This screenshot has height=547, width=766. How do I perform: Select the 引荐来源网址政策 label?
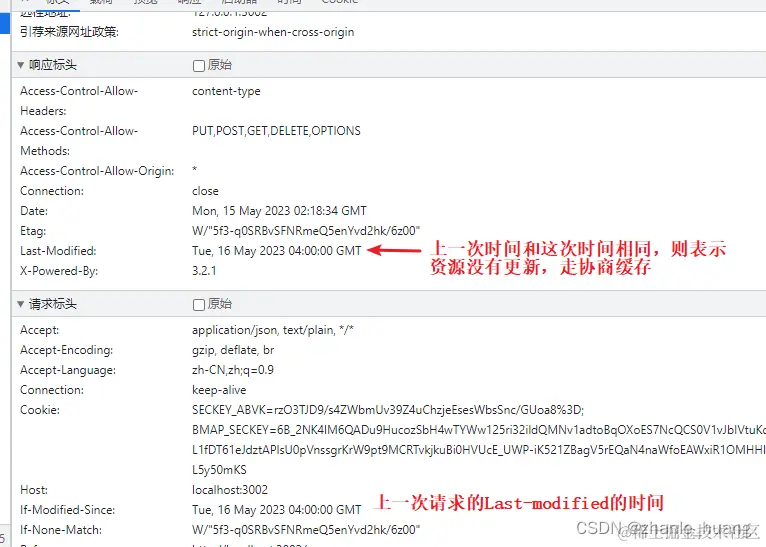pos(69,32)
